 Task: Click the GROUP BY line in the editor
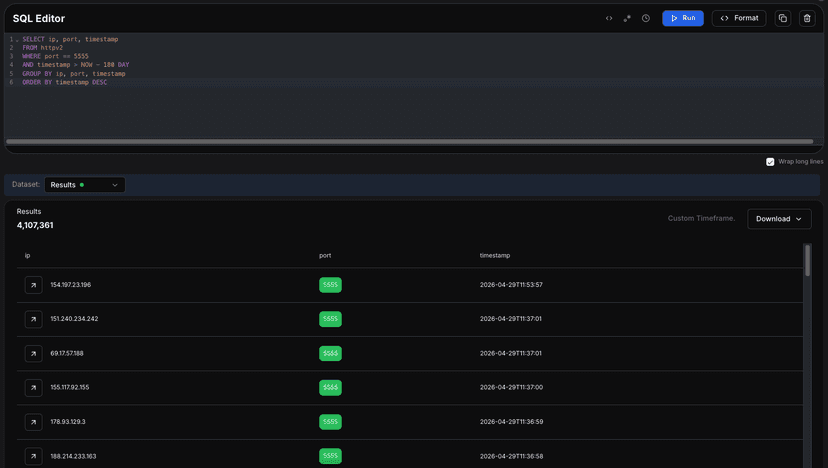(x=73, y=73)
